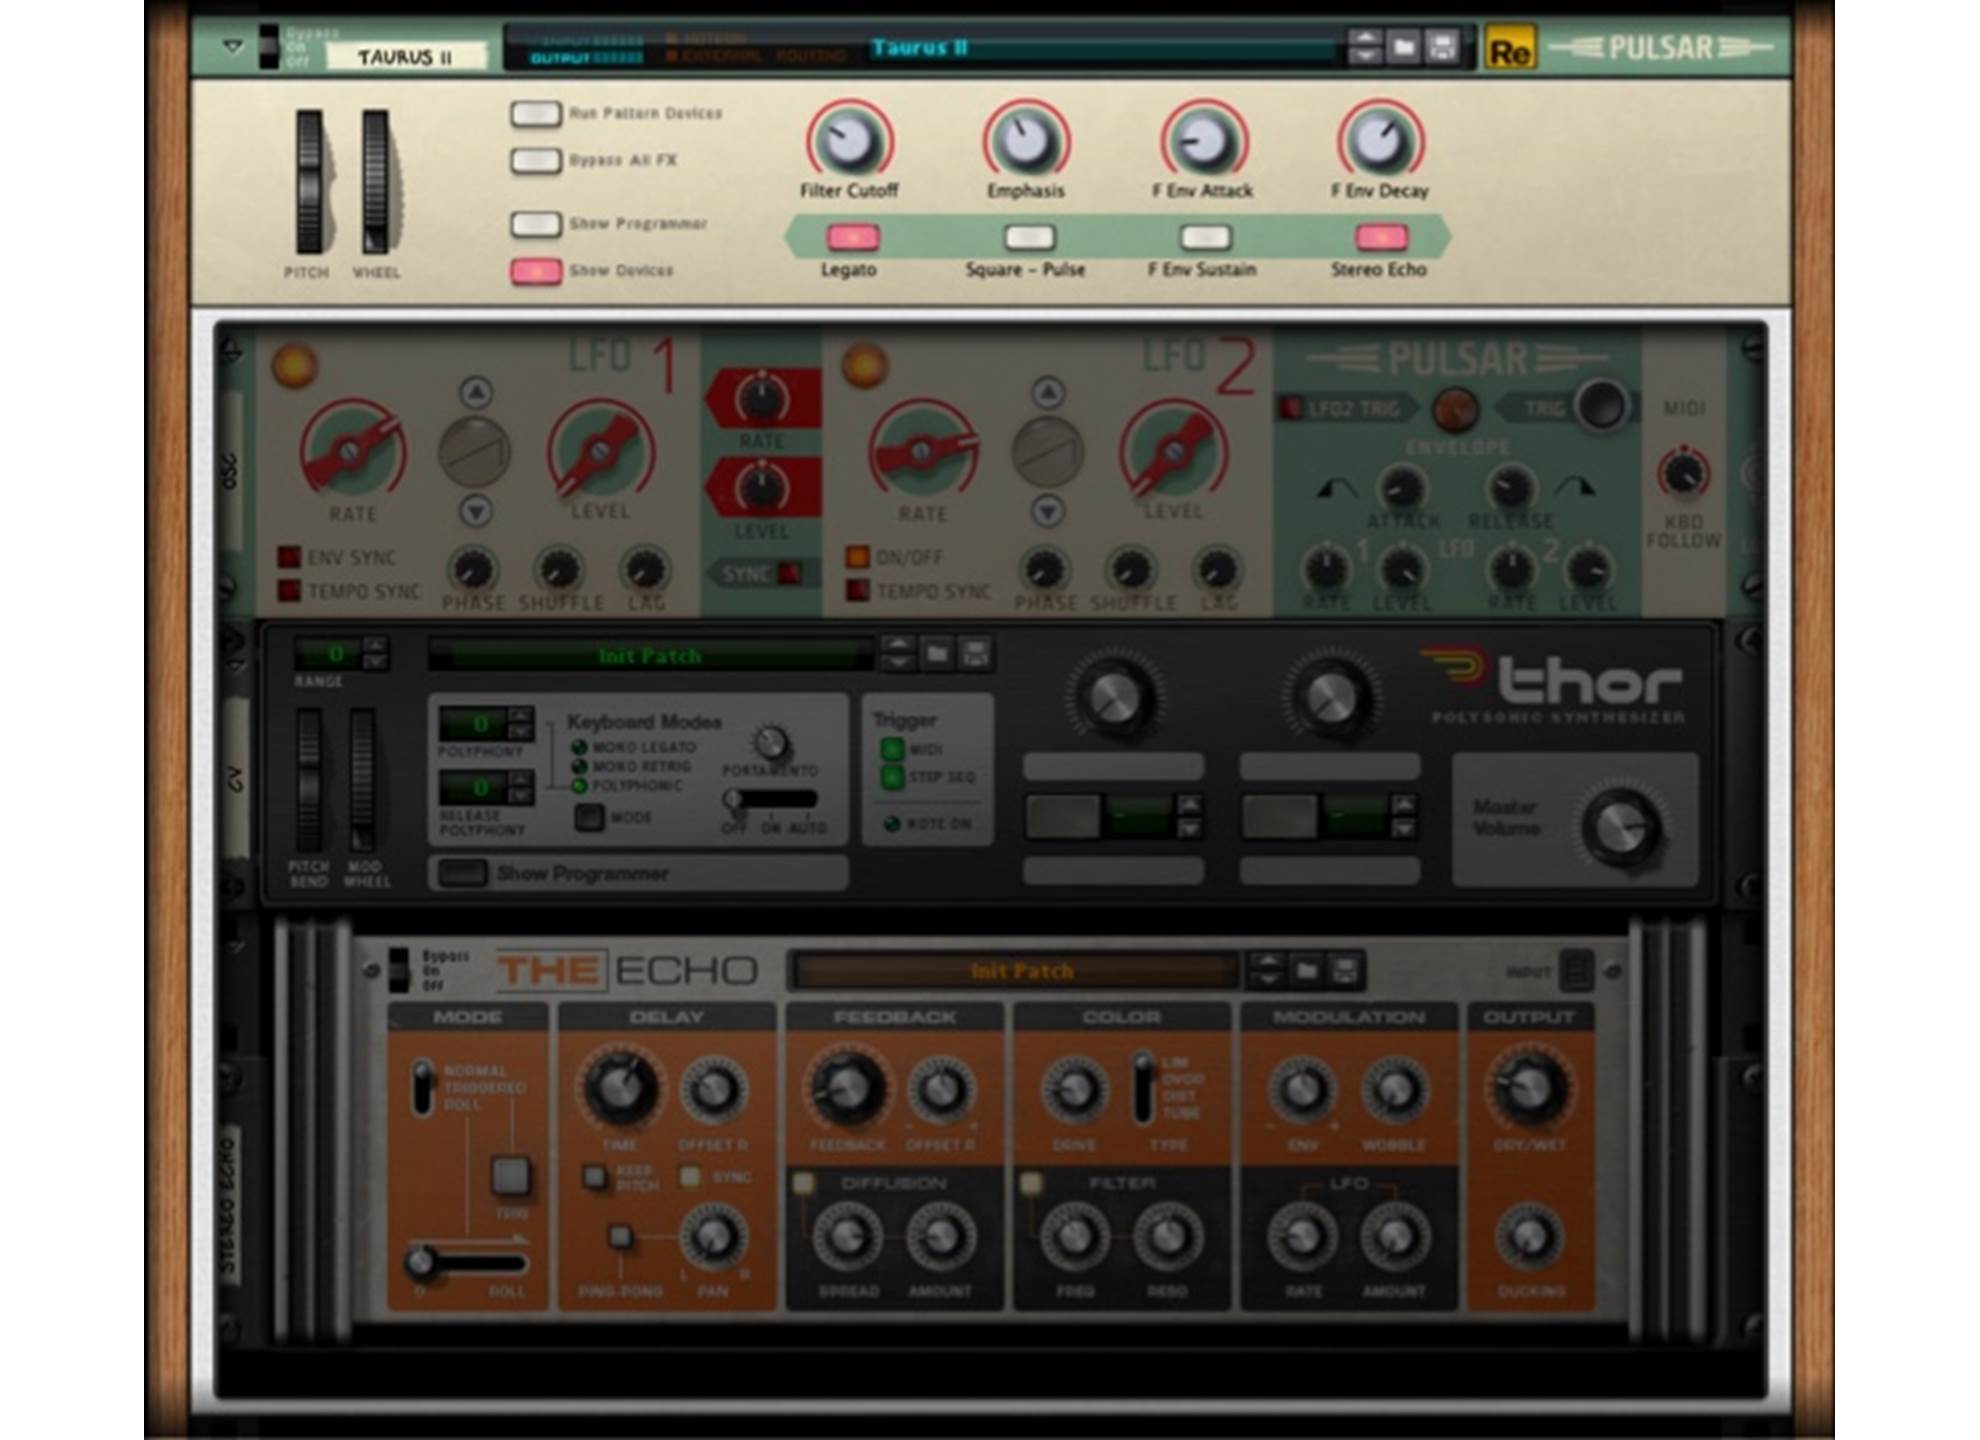Viewport: 1980px width, 1440px height.
Task: Set Thor portamento Off/On/Auto slider
Action: click(770, 799)
